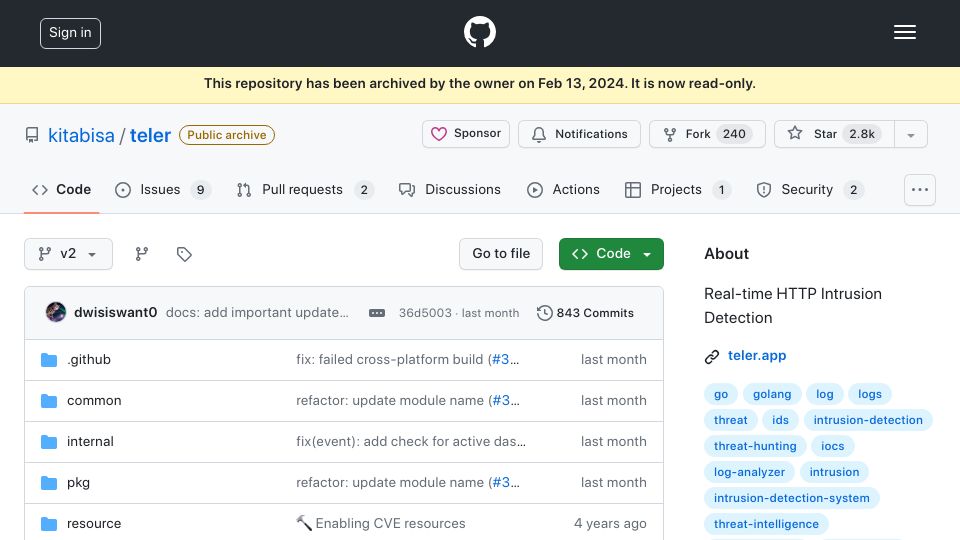This screenshot has height=540, width=960.
Task: Select the 'log' topic tag
Action: coord(824,394)
